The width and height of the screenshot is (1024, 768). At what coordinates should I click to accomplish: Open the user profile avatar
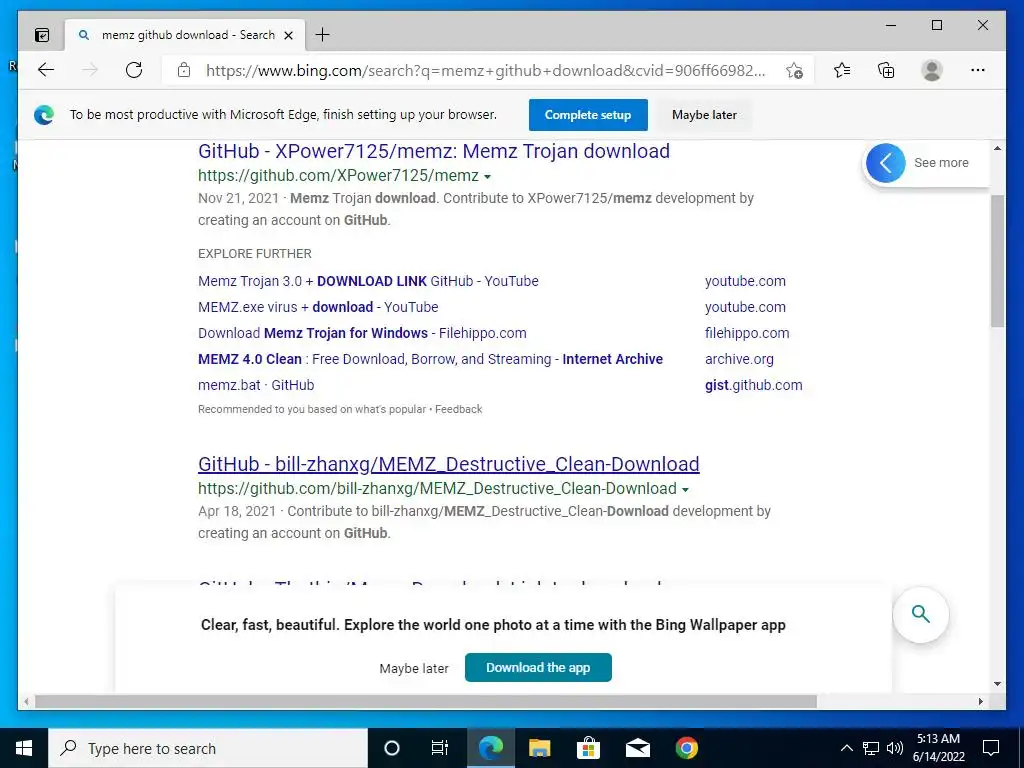[932, 70]
